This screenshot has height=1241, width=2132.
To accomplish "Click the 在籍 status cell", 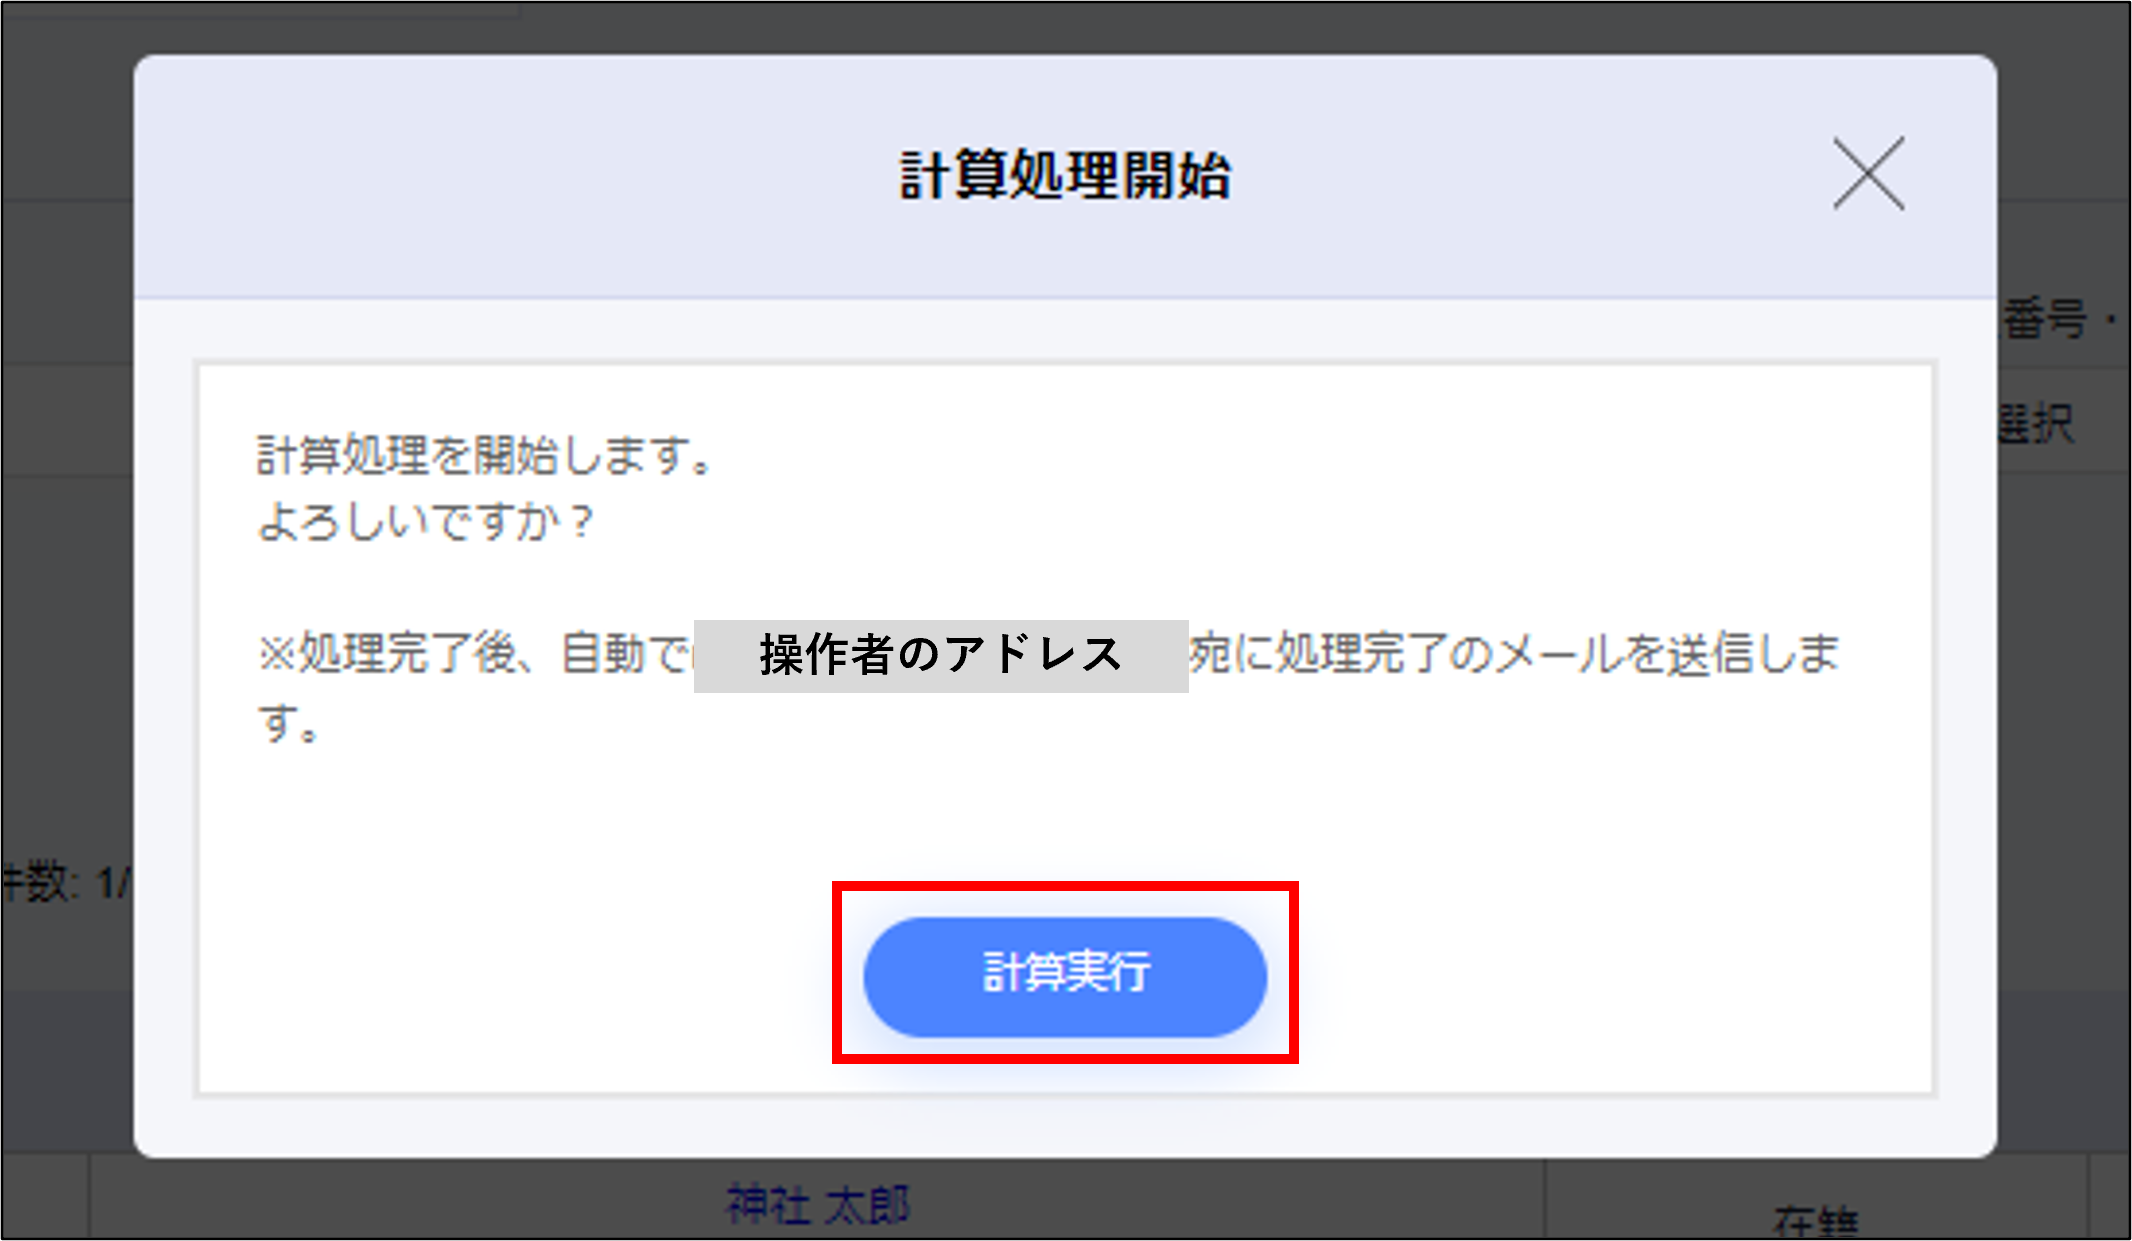I will (x=1815, y=1222).
